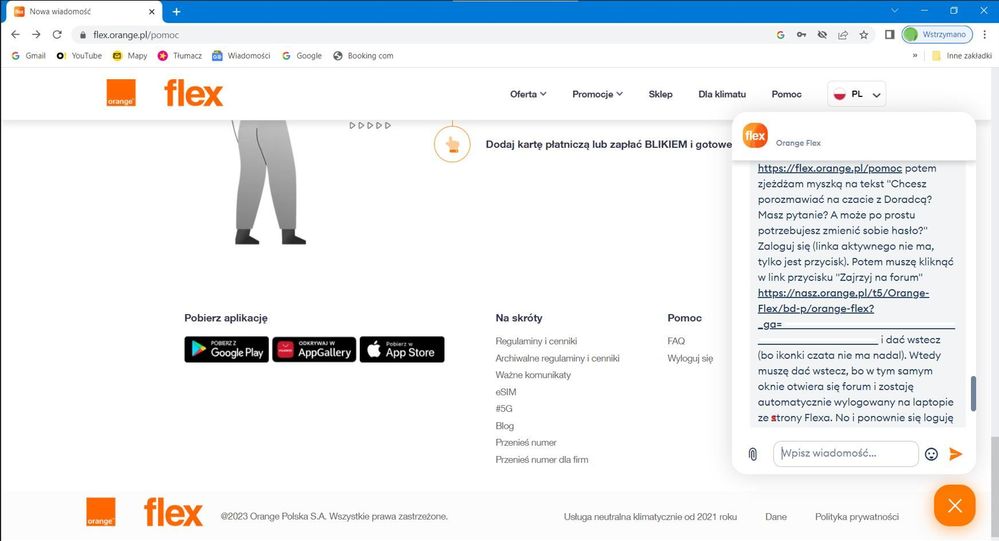Image resolution: width=999 pixels, height=541 pixels.
Task: Bookmark this page with star icon
Action: (864, 34)
